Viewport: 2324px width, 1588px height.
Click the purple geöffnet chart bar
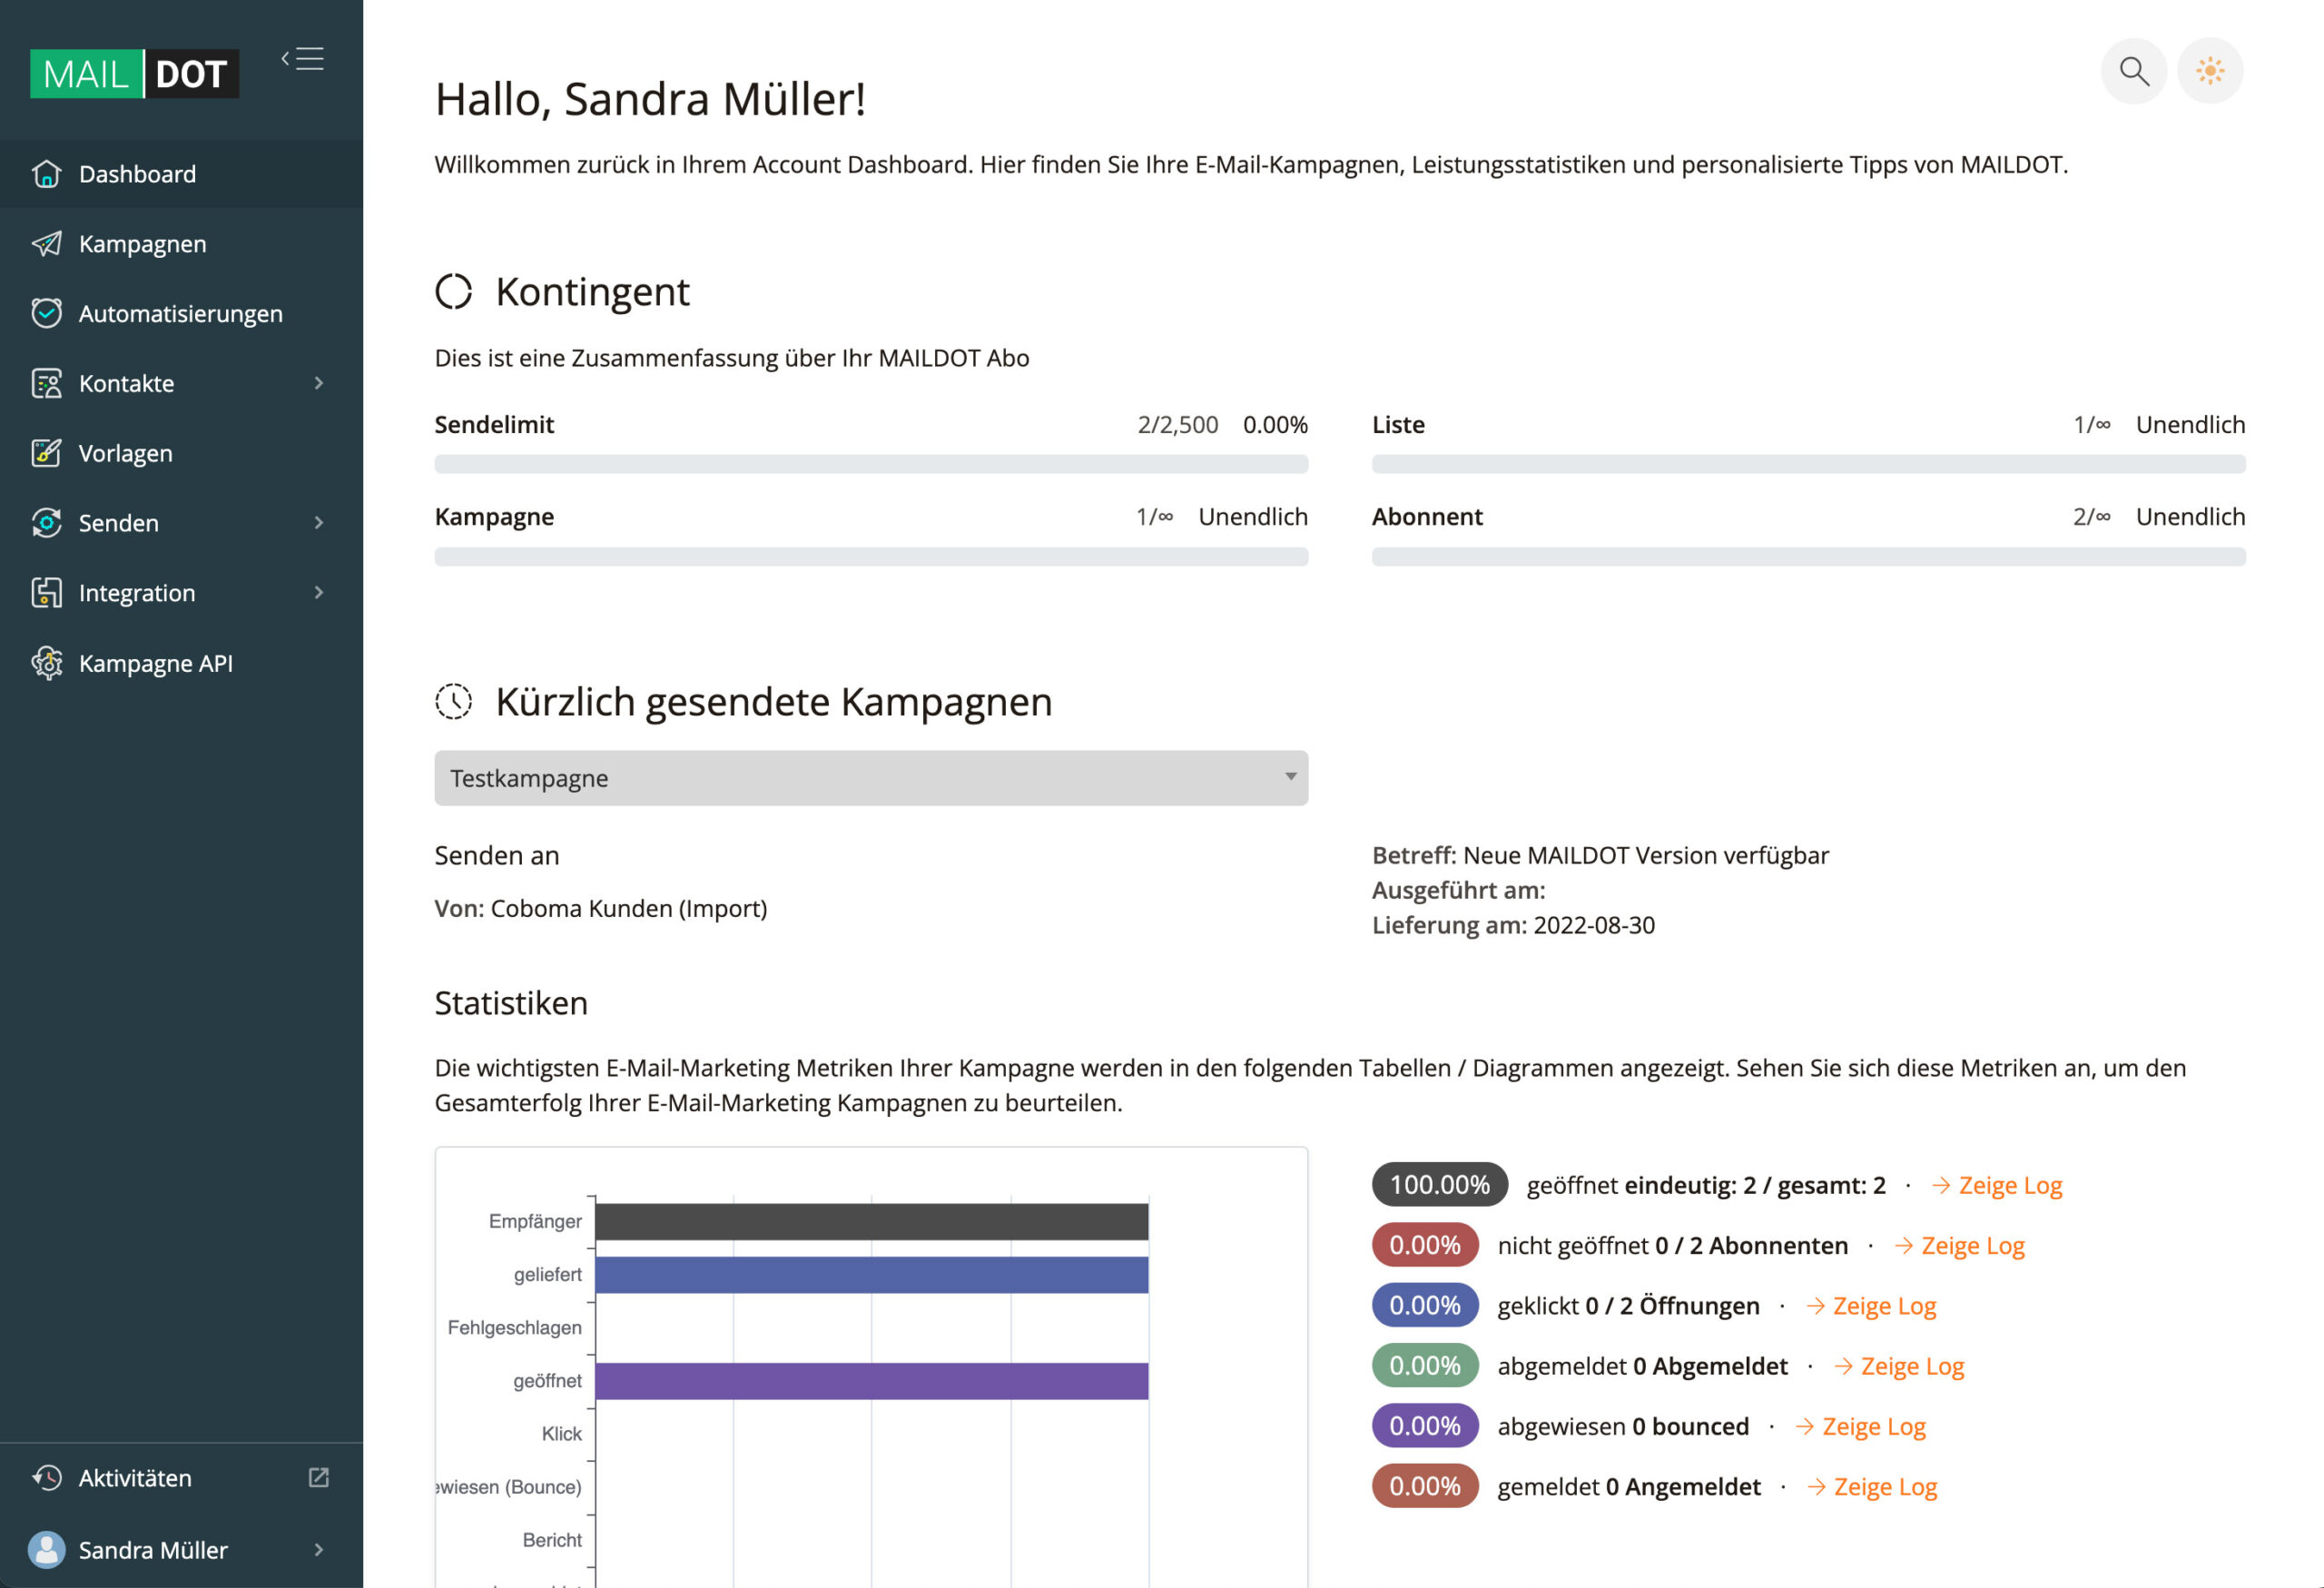870,1381
